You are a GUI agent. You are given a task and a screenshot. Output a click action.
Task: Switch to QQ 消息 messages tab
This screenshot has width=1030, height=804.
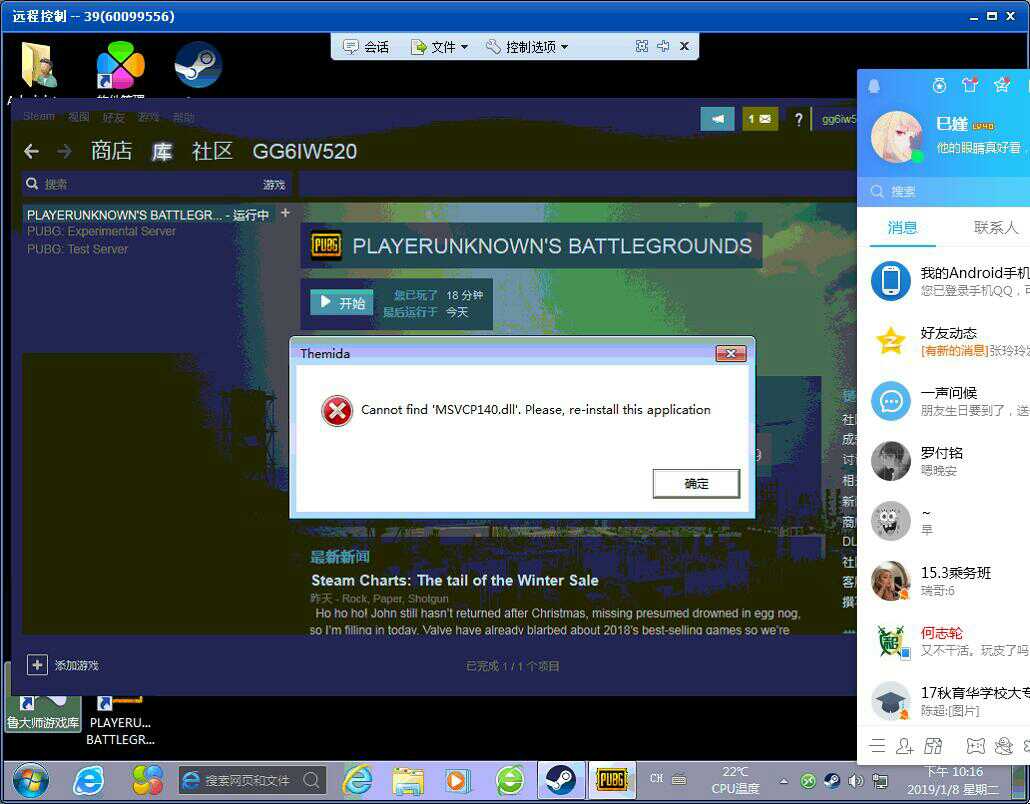coord(902,228)
